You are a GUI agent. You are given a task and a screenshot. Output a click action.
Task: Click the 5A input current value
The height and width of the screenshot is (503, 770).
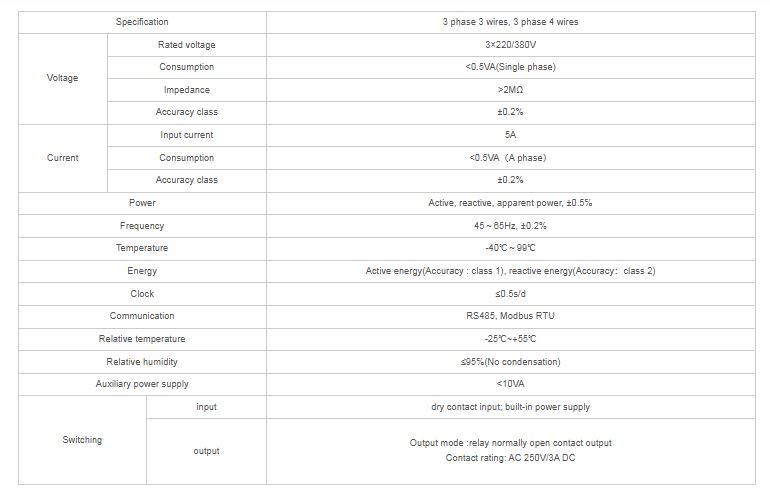coord(510,135)
